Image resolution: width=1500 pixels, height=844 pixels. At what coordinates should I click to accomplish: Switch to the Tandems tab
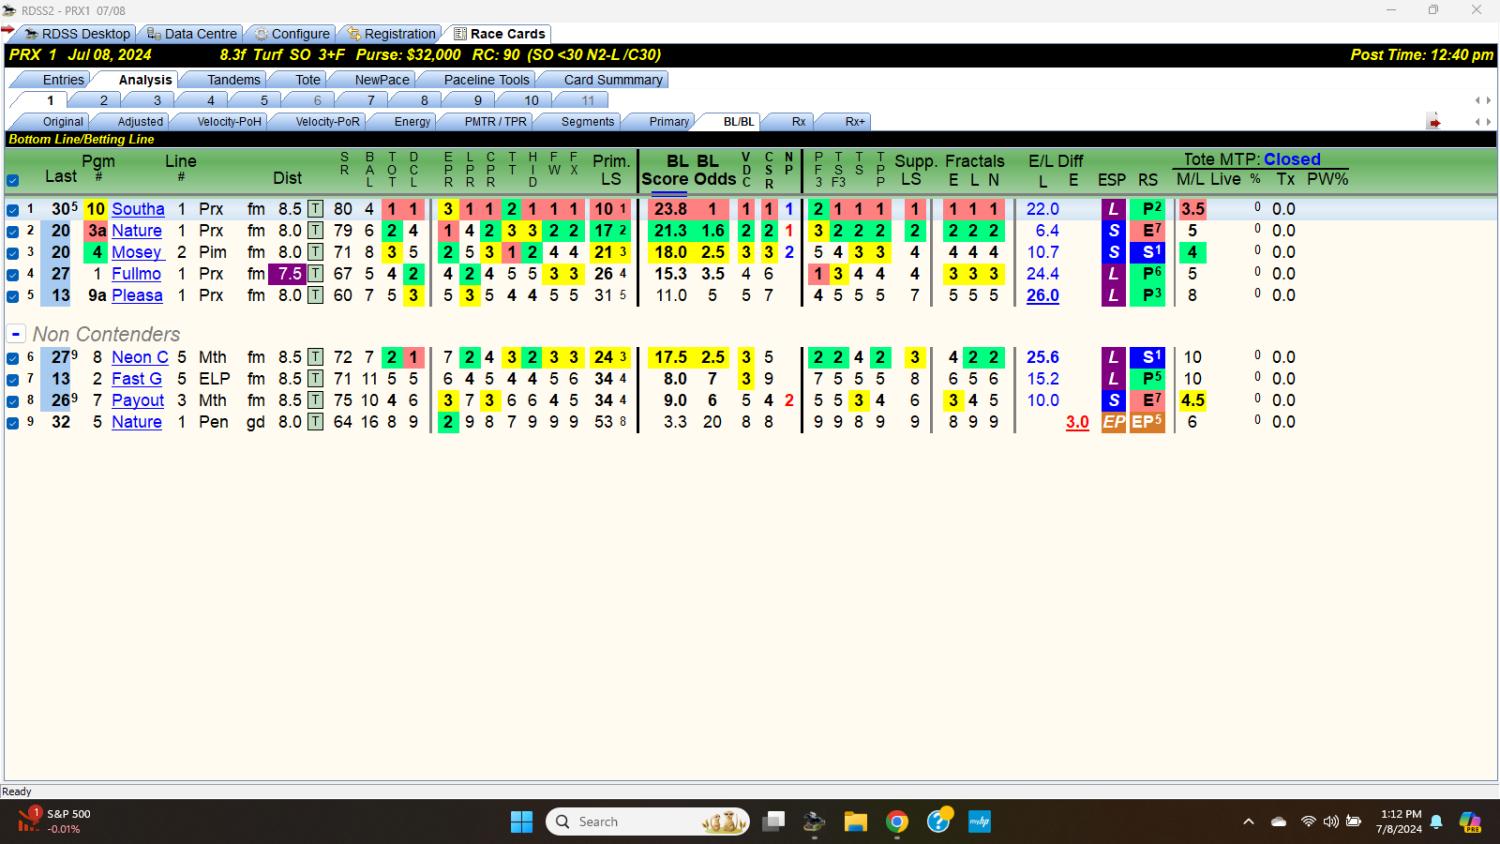(x=233, y=80)
